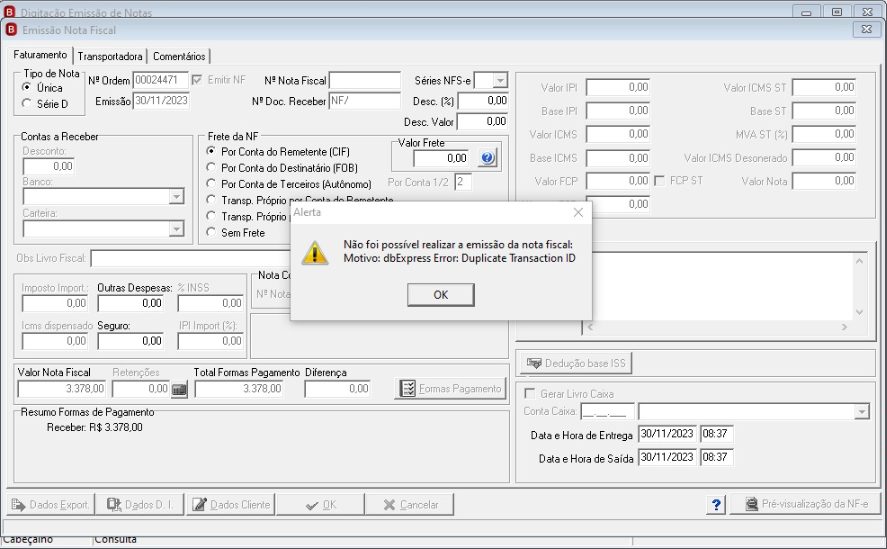Switch to the Transportadora tab
The height and width of the screenshot is (549, 887).
[x=110, y=56]
